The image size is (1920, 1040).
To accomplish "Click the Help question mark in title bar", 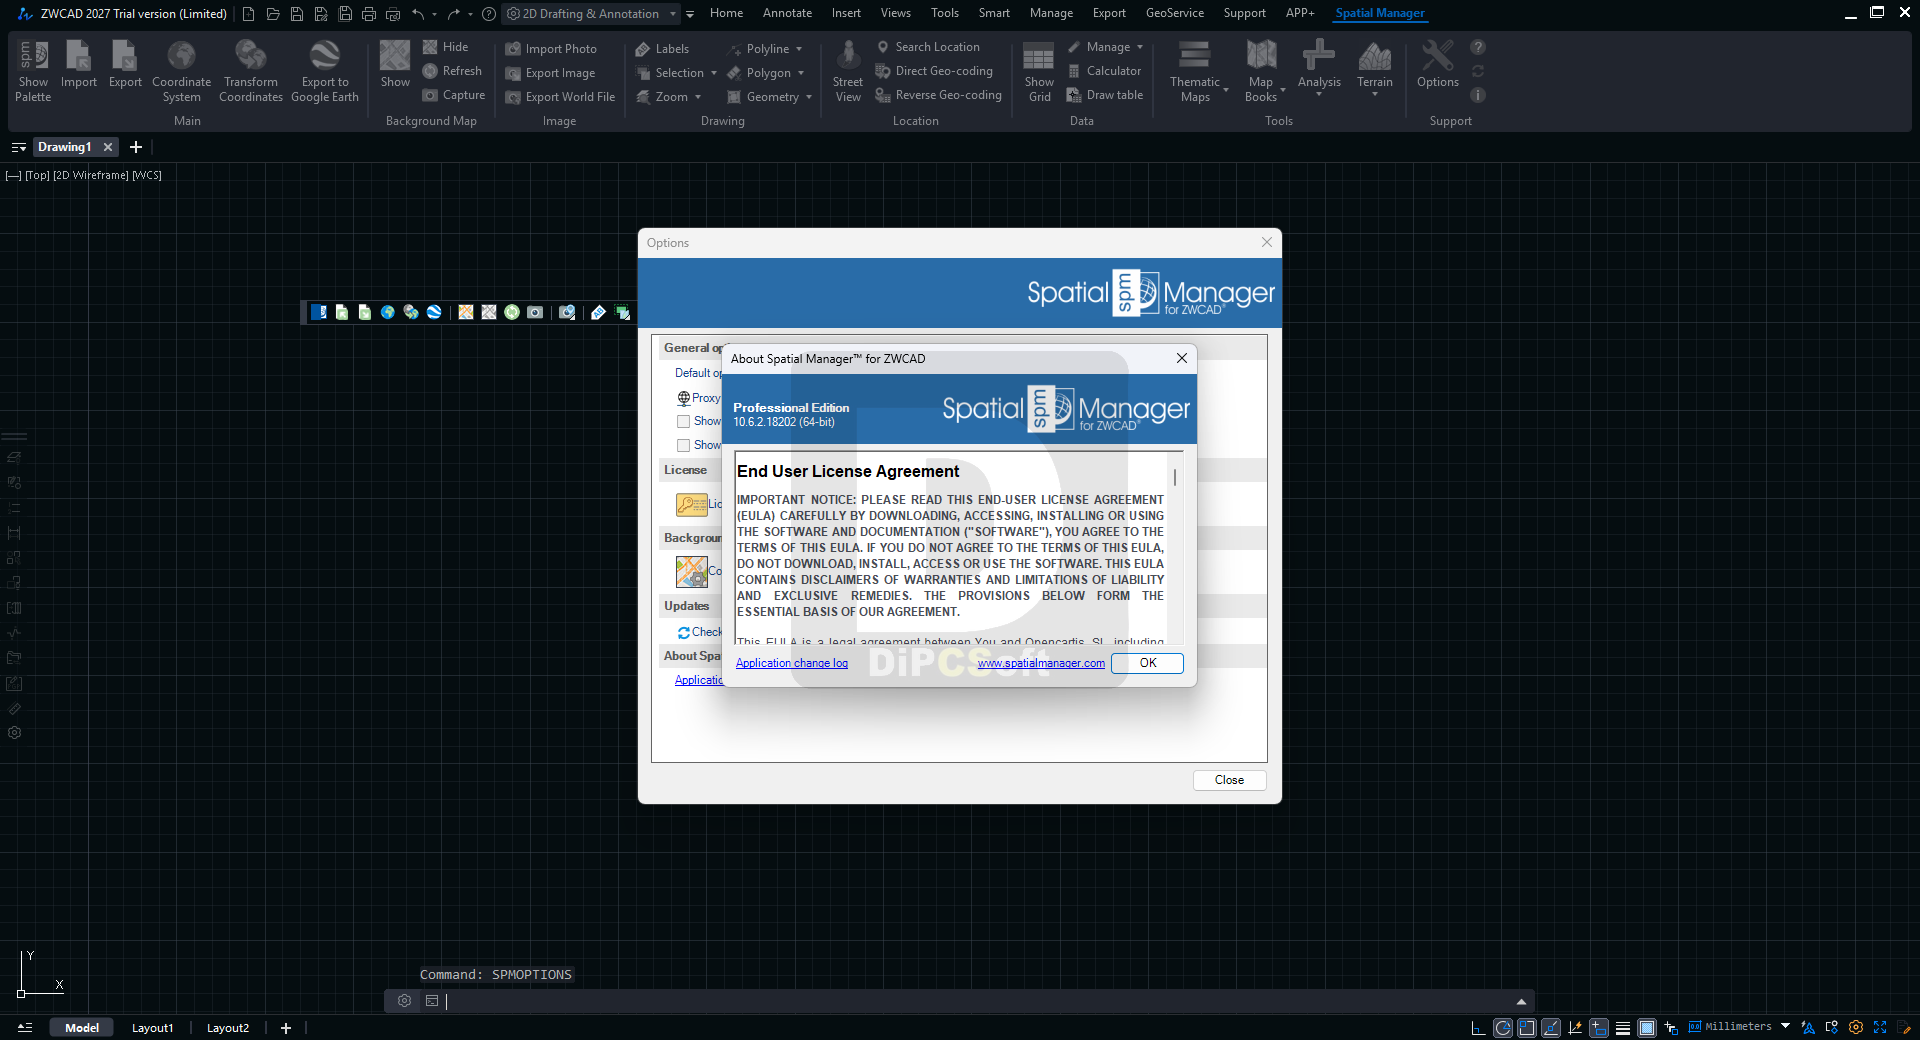I will [x=489, y=14].
